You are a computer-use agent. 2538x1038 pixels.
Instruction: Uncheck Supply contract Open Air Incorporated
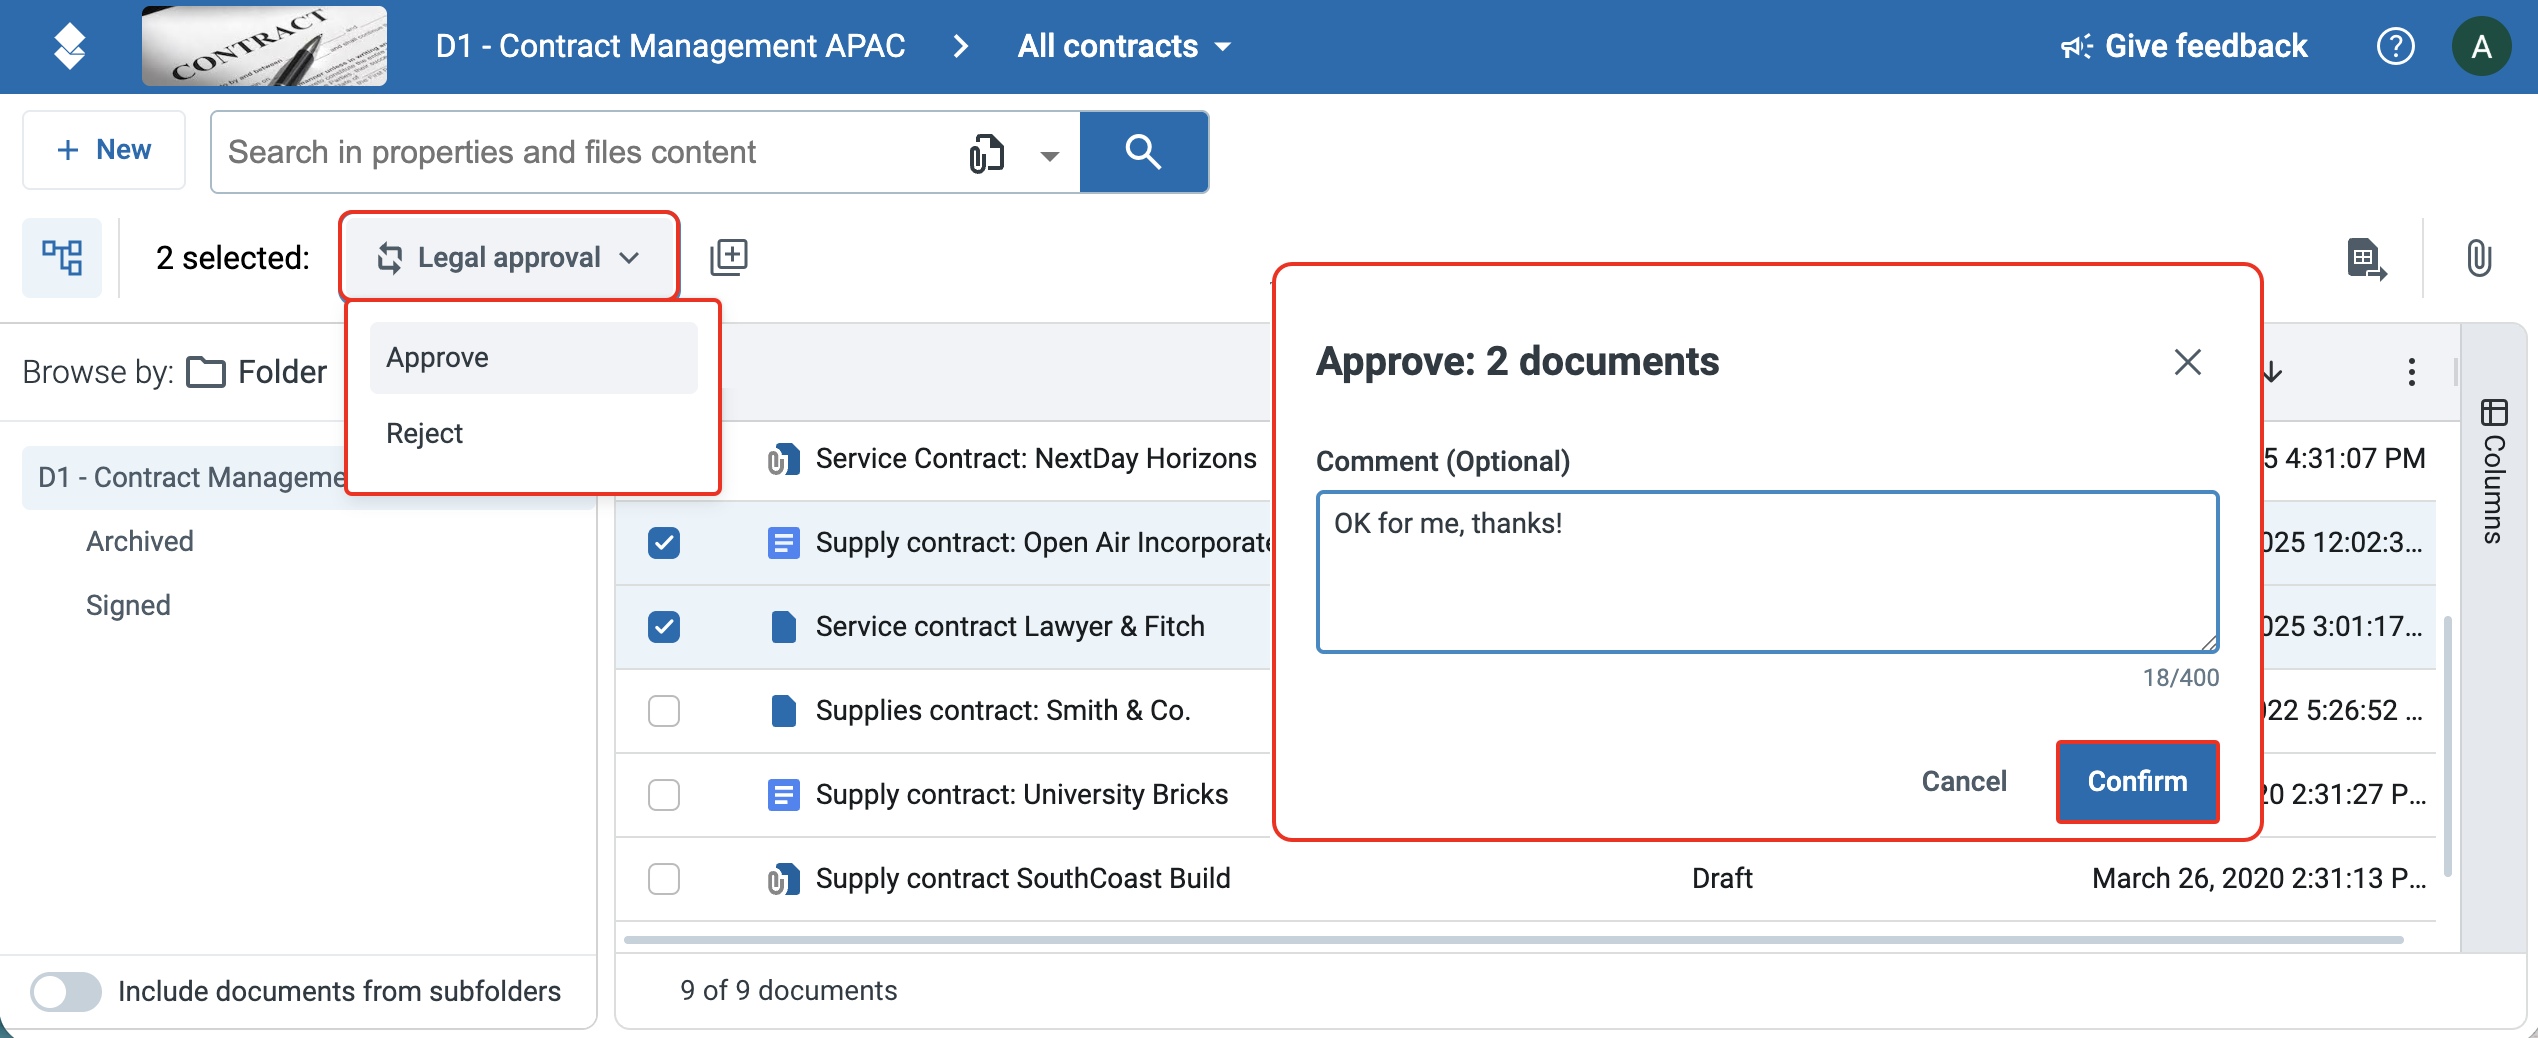pyautogui.click(x=664, y=543)
